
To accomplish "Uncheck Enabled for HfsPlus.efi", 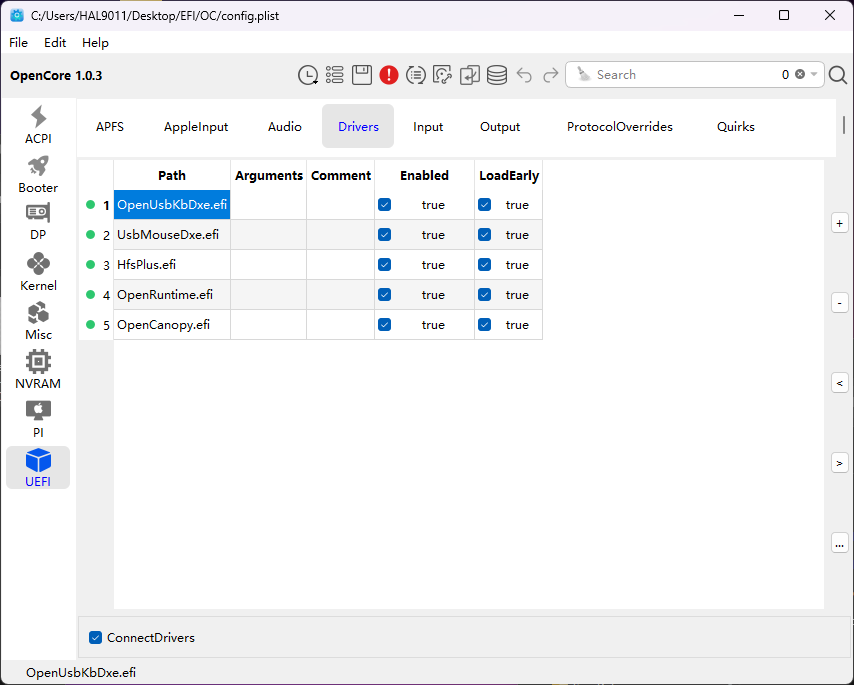I will pos(385,265).
